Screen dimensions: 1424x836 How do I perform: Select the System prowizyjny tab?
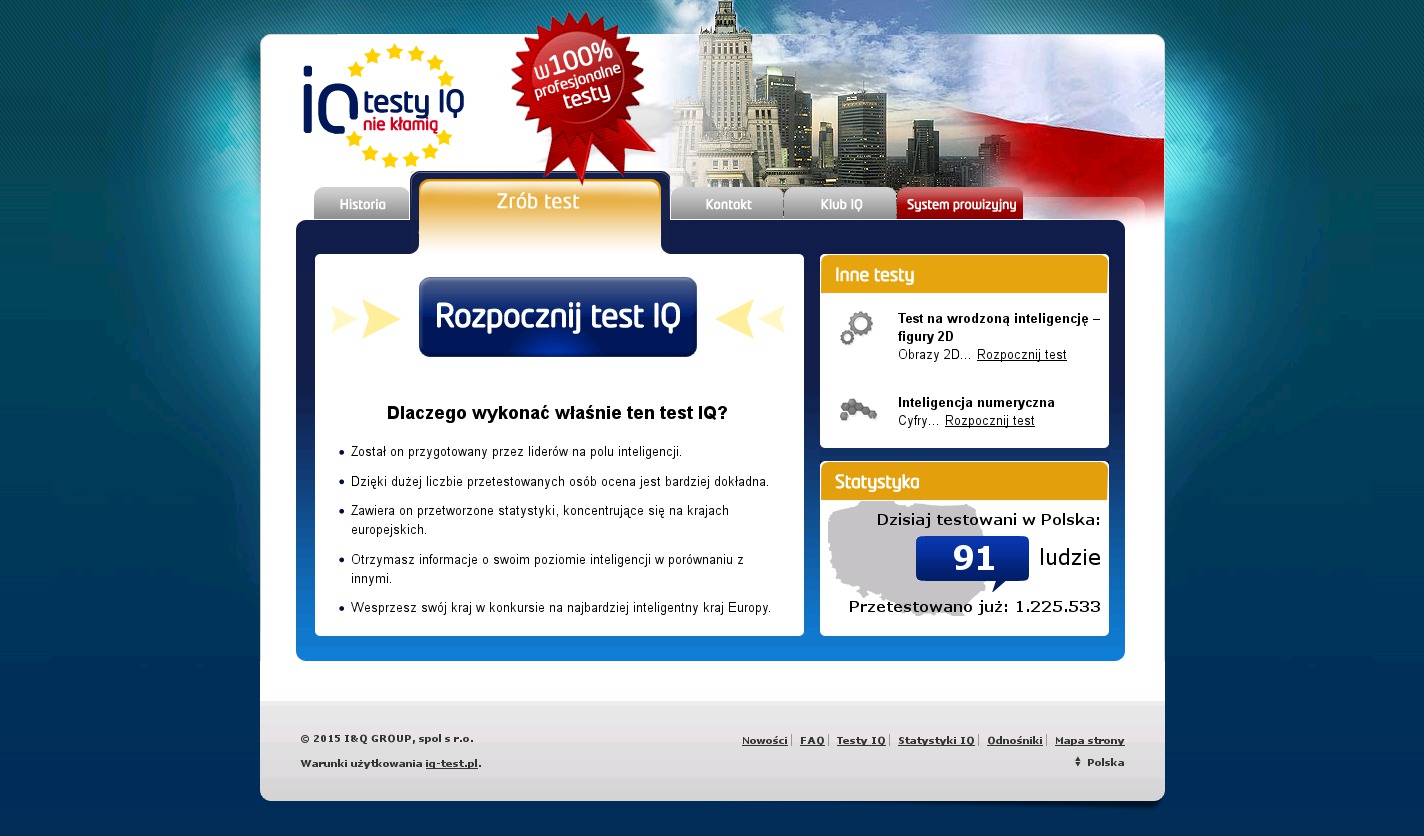coord(960,204)
